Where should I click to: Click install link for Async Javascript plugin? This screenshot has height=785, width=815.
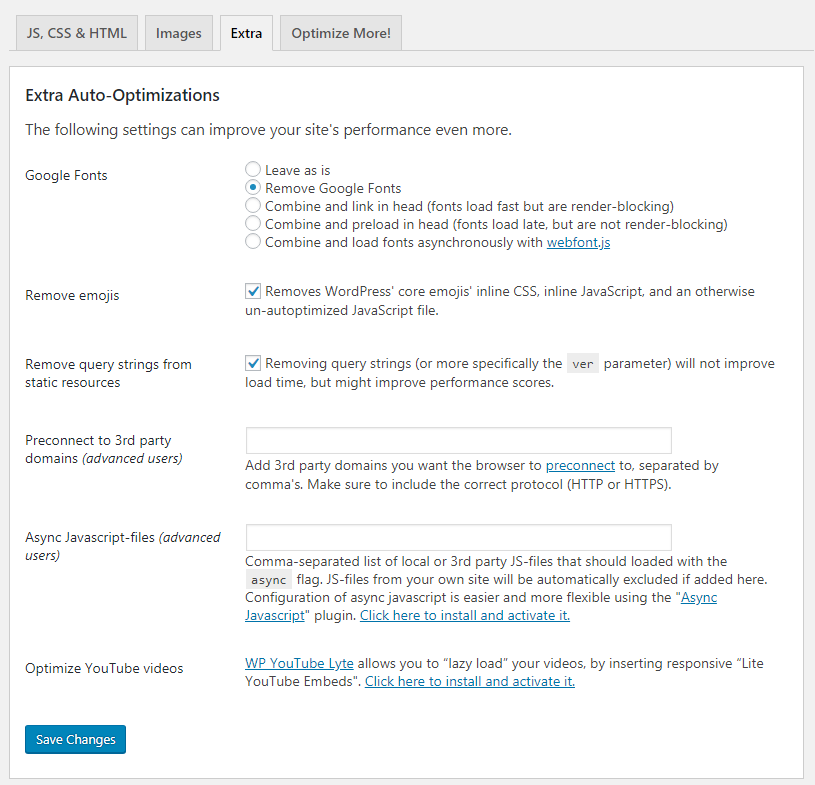tap(464, 616)
